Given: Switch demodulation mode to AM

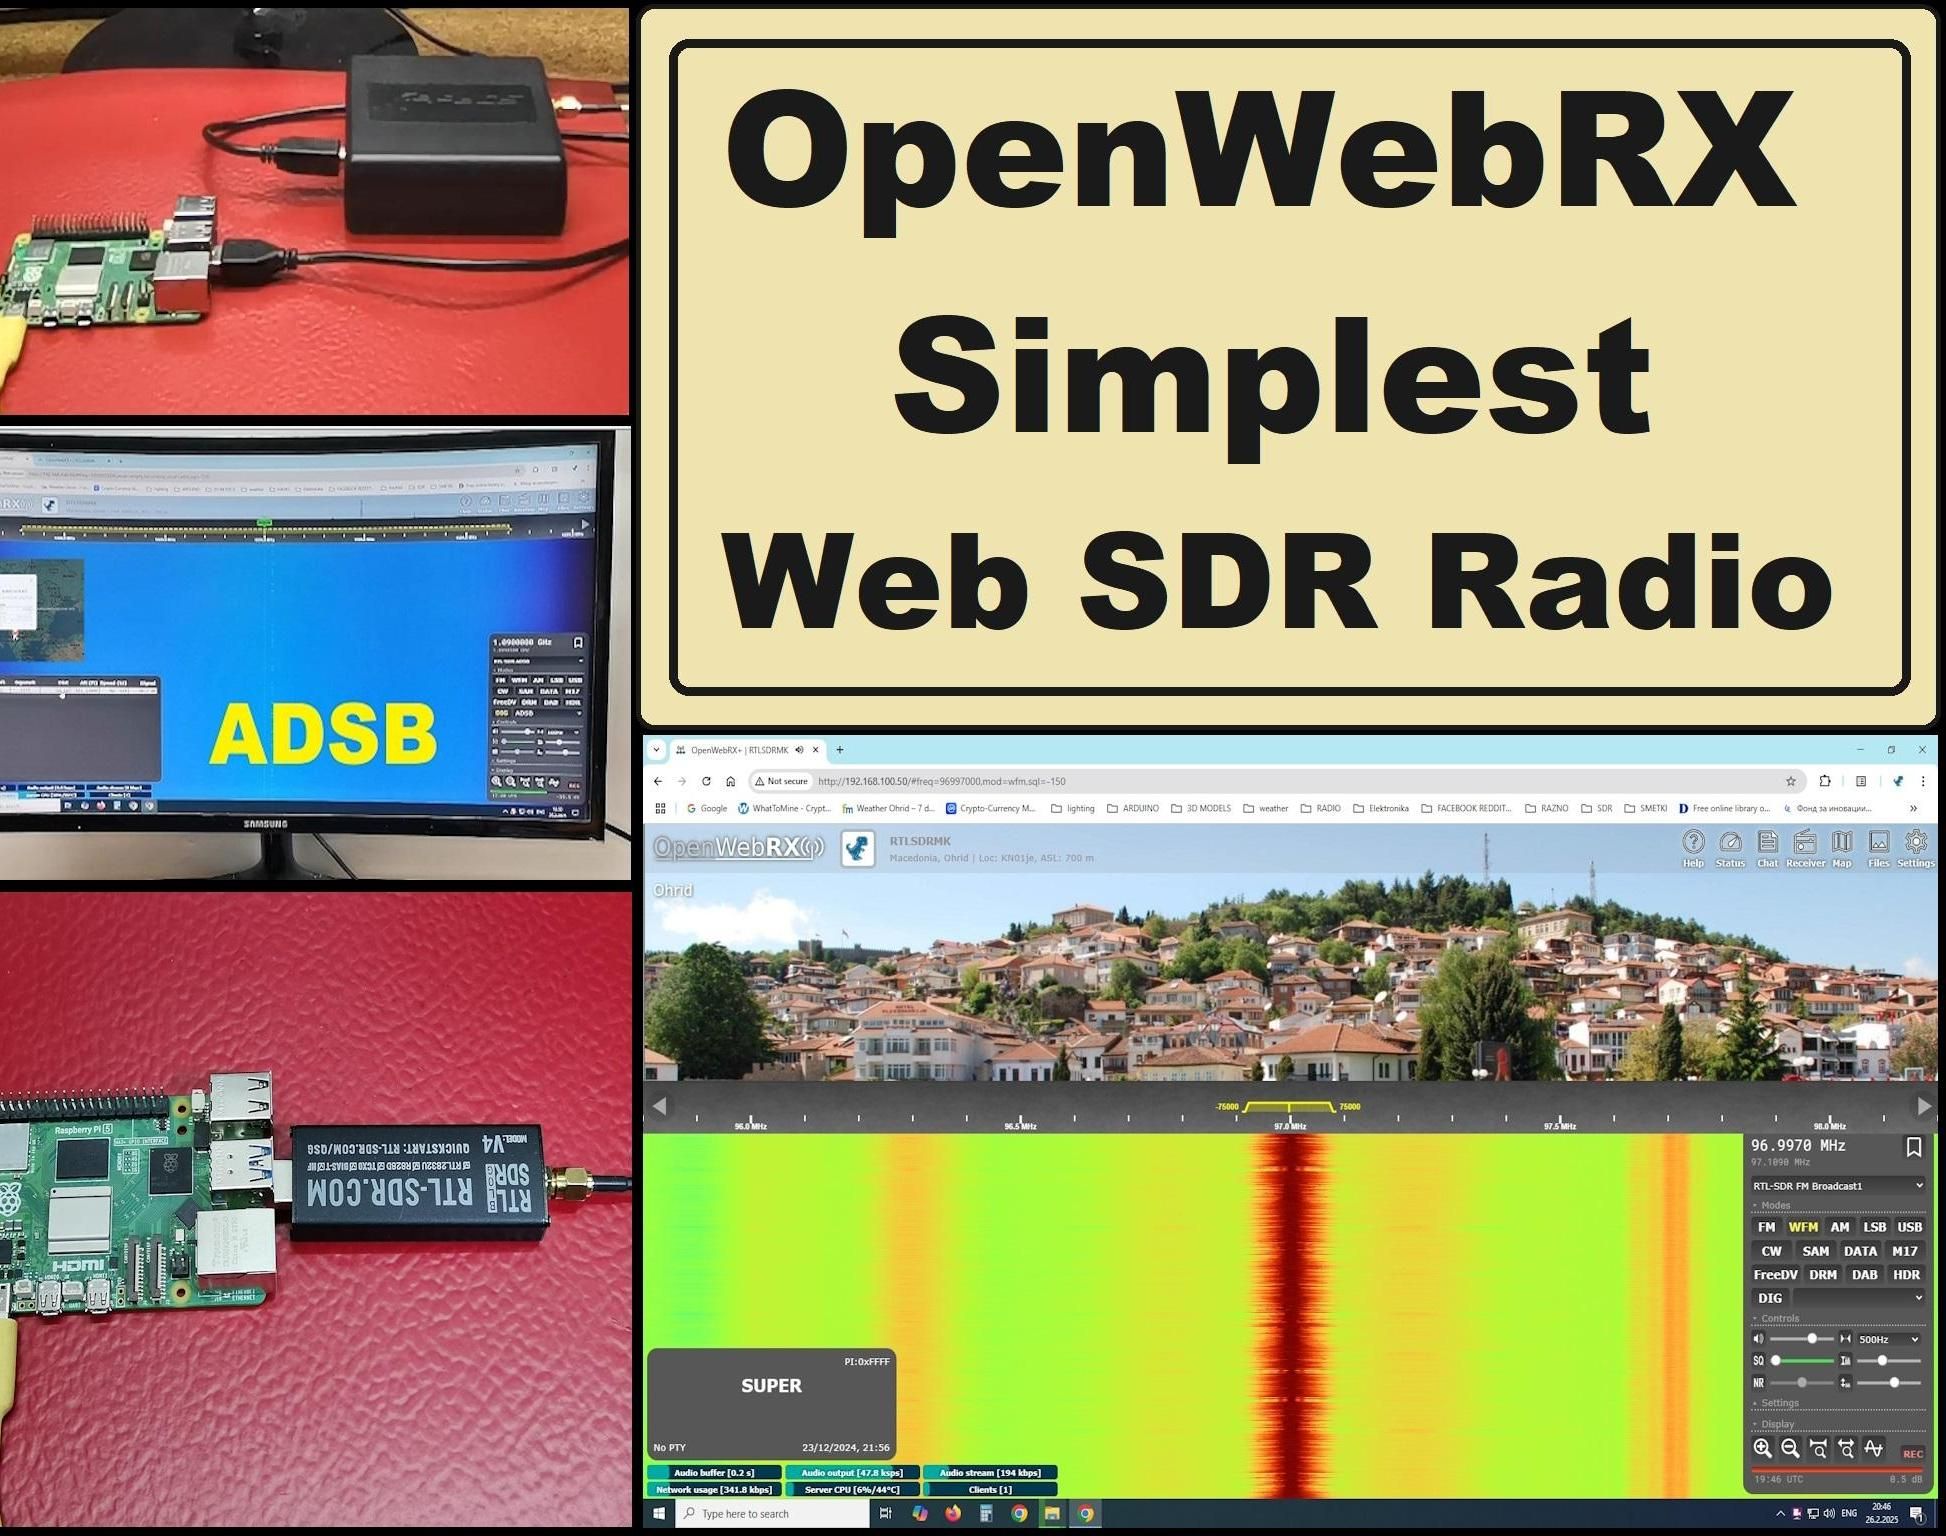Looking at the screenshot, I should click(x=1840, y=1228).
